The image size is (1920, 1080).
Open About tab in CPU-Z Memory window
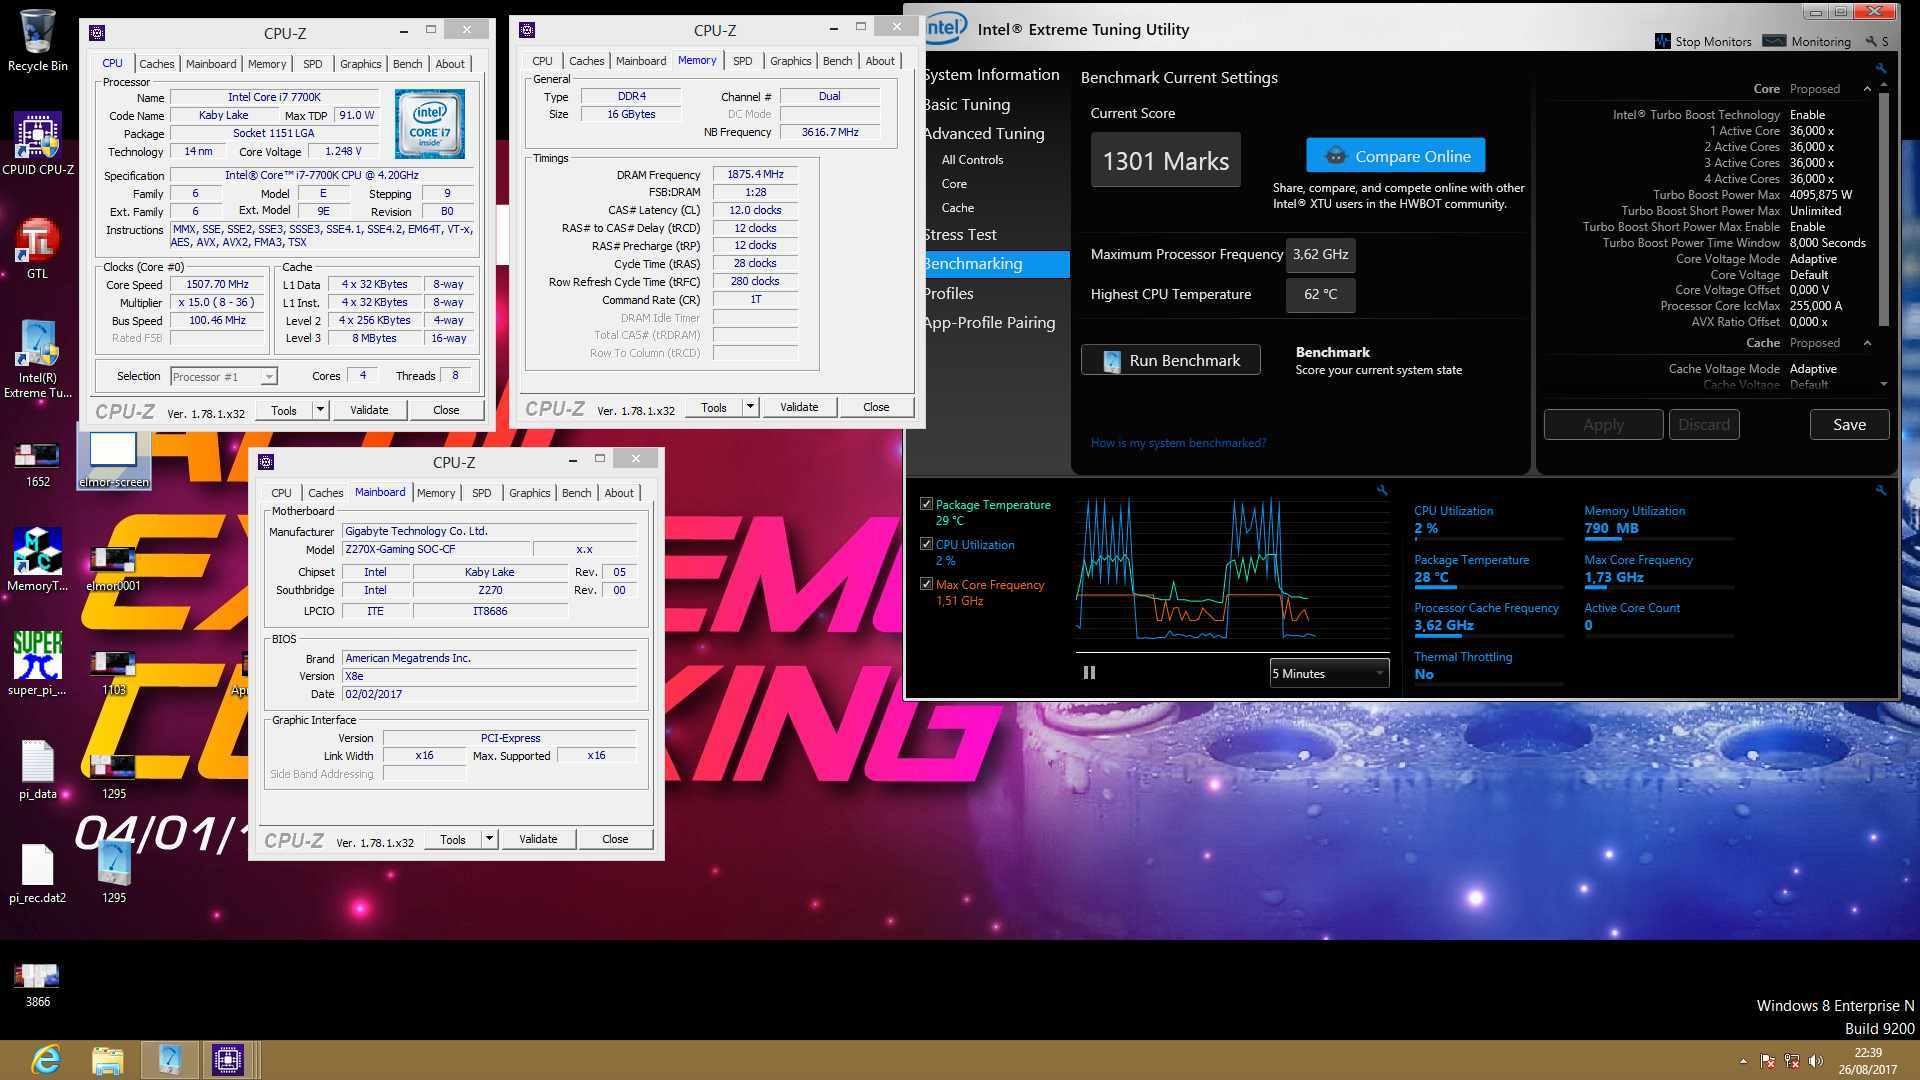coord(880,61)
